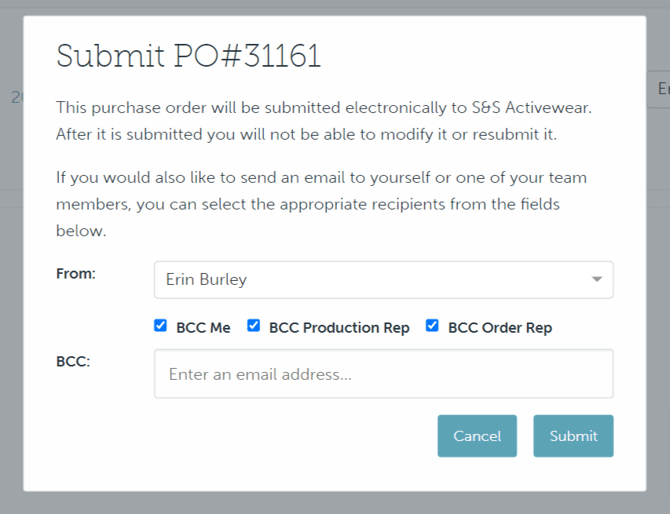670x514 pixels.
Task: Click the "BCC Me" label text
Action: (203, 327)
